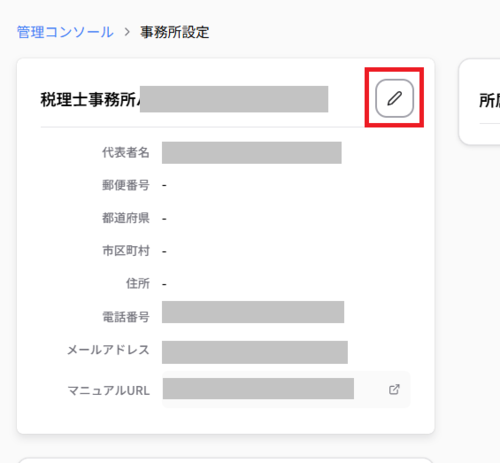Click the dash value beside 郵便番号
Image resolution: width=500 pixels, height=463 pixels.
(x=164, y=185)
